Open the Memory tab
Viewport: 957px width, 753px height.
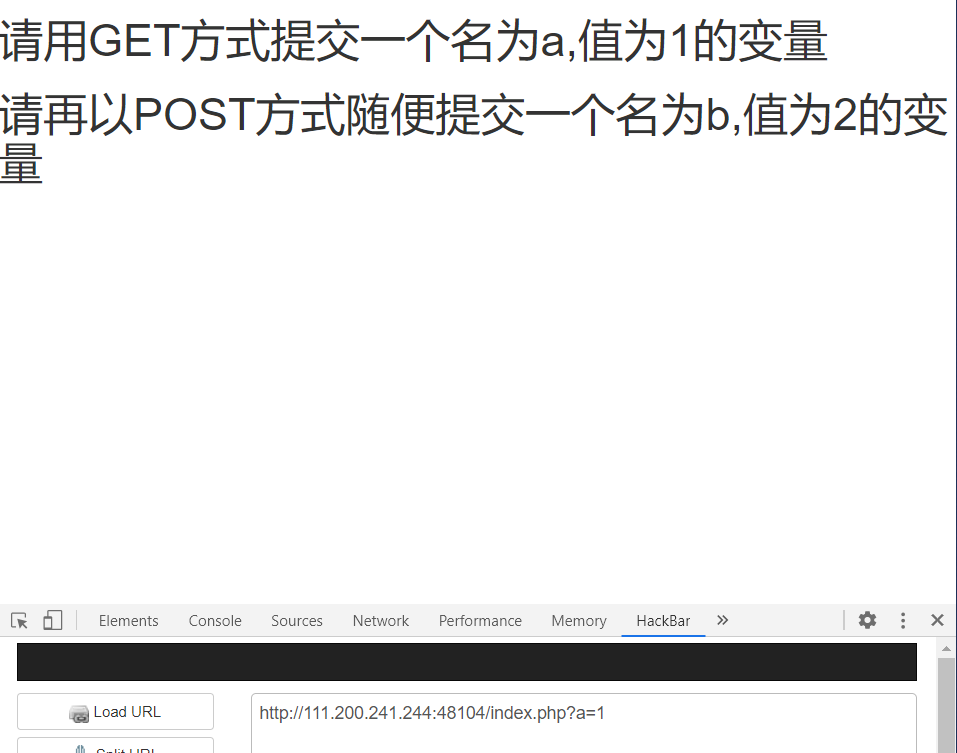point(579,621)
